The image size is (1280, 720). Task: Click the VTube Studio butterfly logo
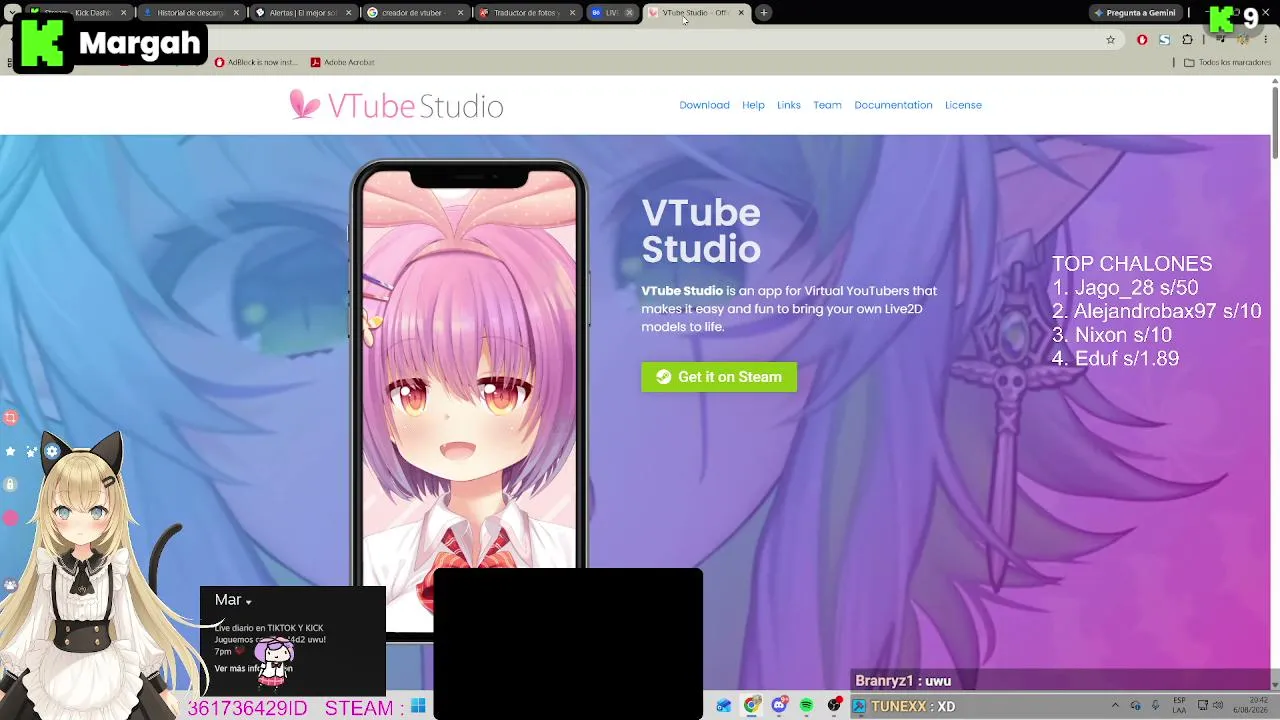[305, 104]
